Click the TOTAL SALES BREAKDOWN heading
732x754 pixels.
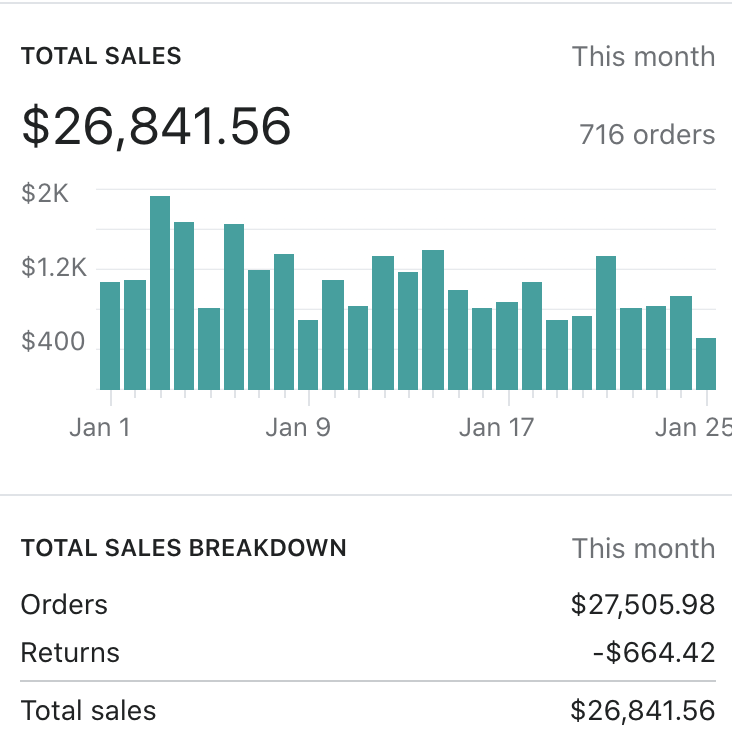pyautogui.click(x=184, y=548)
